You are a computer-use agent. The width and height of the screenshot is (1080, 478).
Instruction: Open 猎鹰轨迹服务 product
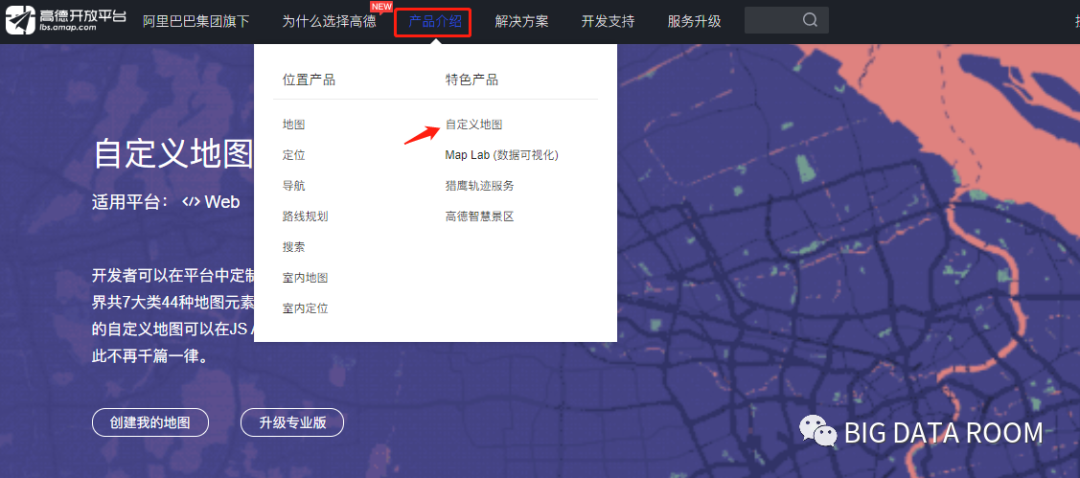point(479,186)
